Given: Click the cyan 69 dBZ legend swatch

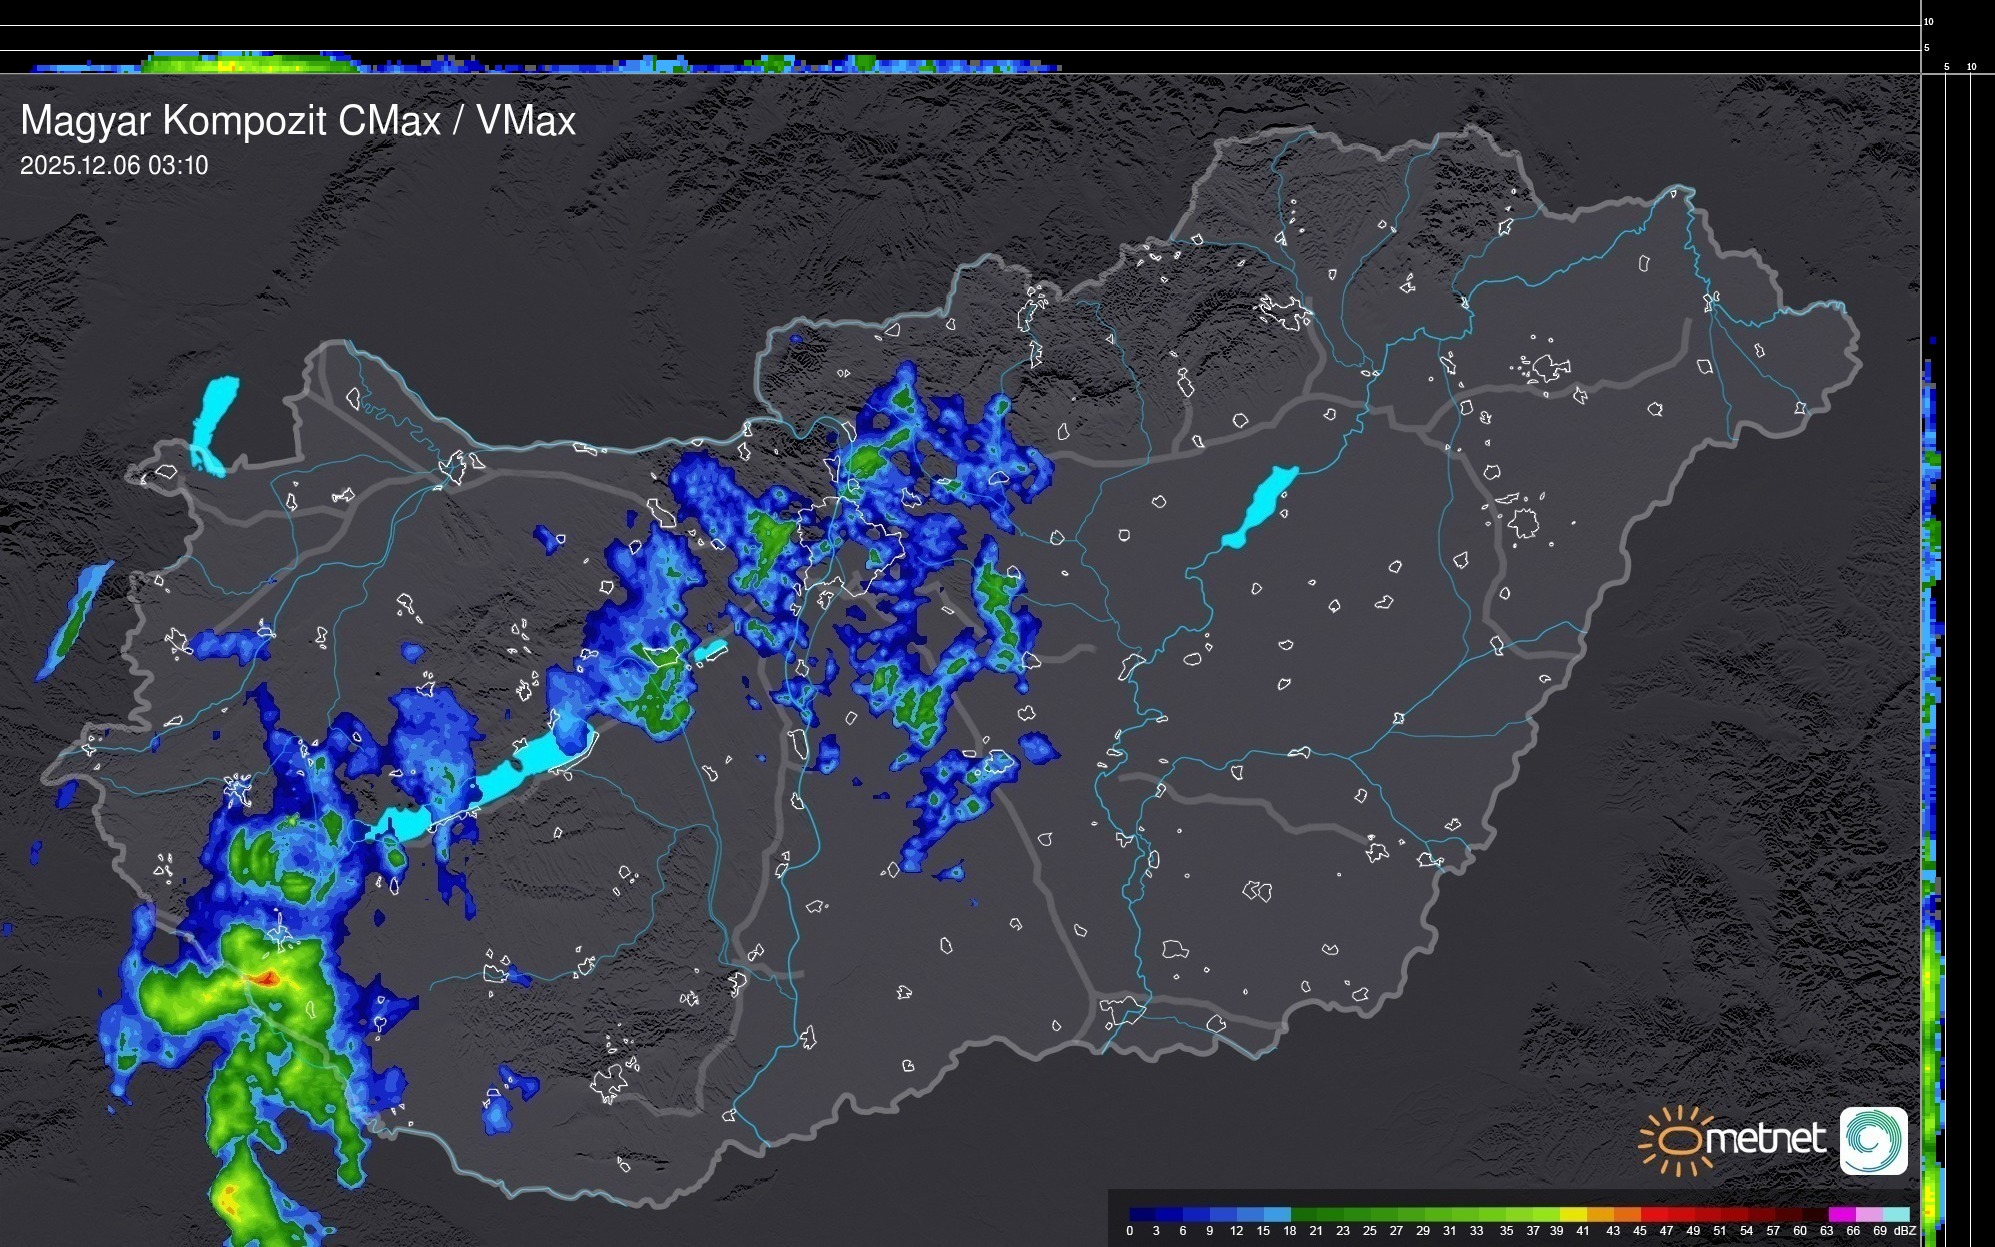Looking at the screenshot, I should click(1896, 1214).
